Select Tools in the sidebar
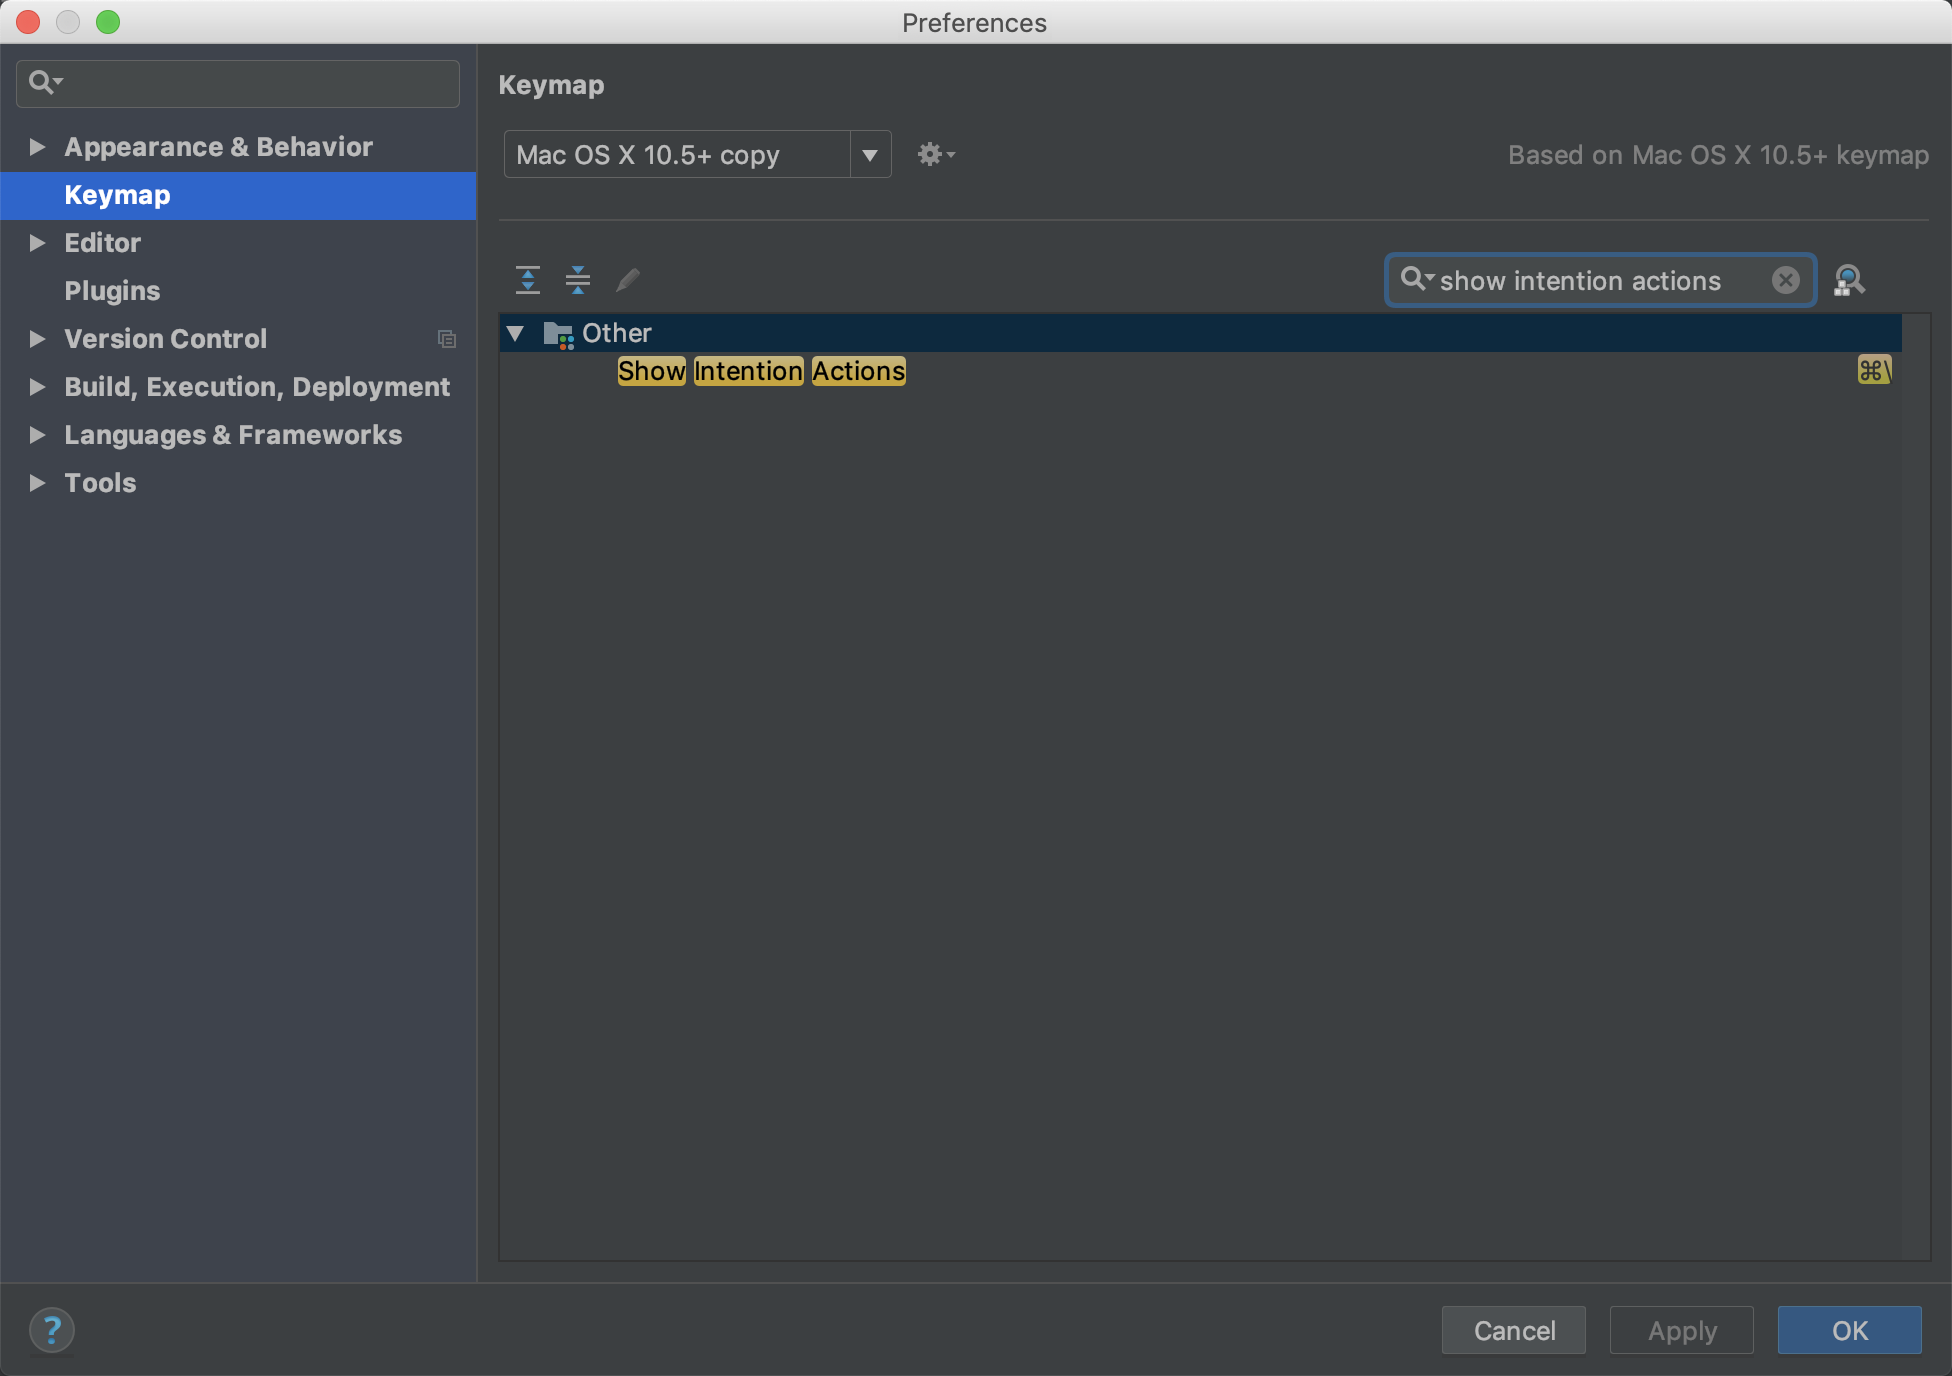The height and width of the screenshot is (1376, 1952). click(100, 483)
